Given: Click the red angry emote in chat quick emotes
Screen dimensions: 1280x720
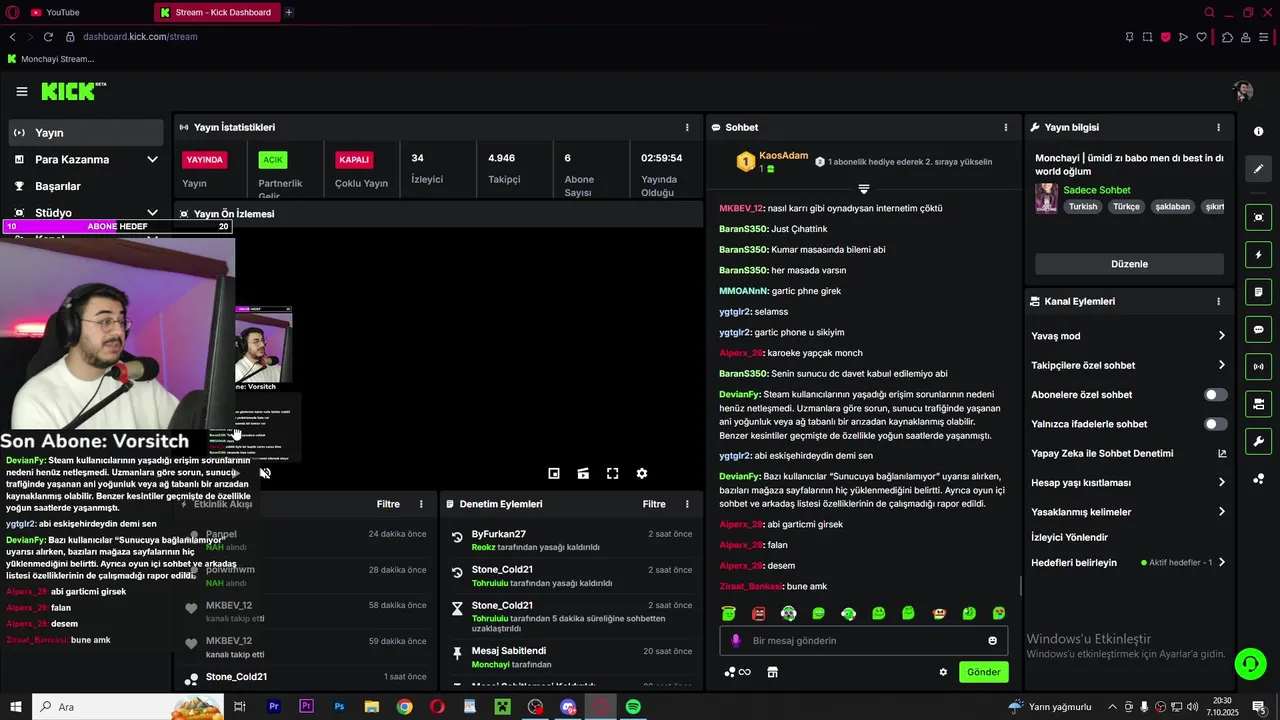Looking at the screenshot, I should coord(759,613).
